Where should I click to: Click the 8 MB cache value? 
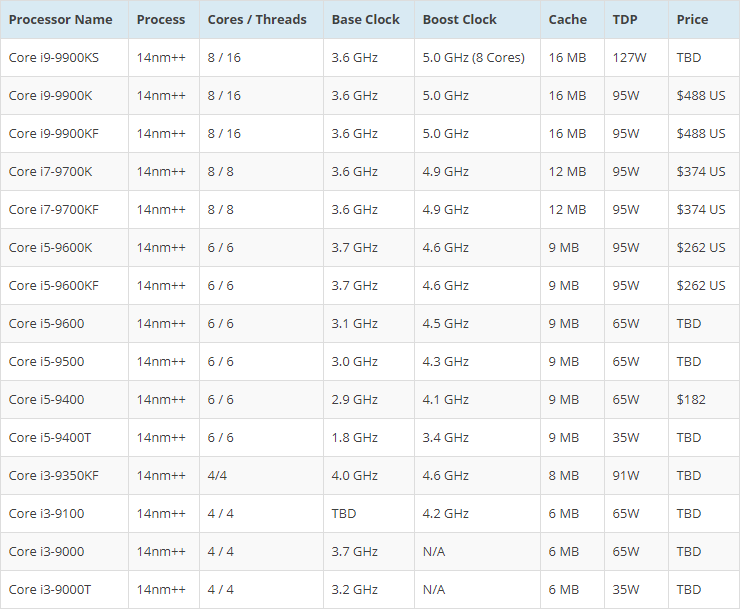click(x=563, y=475)
